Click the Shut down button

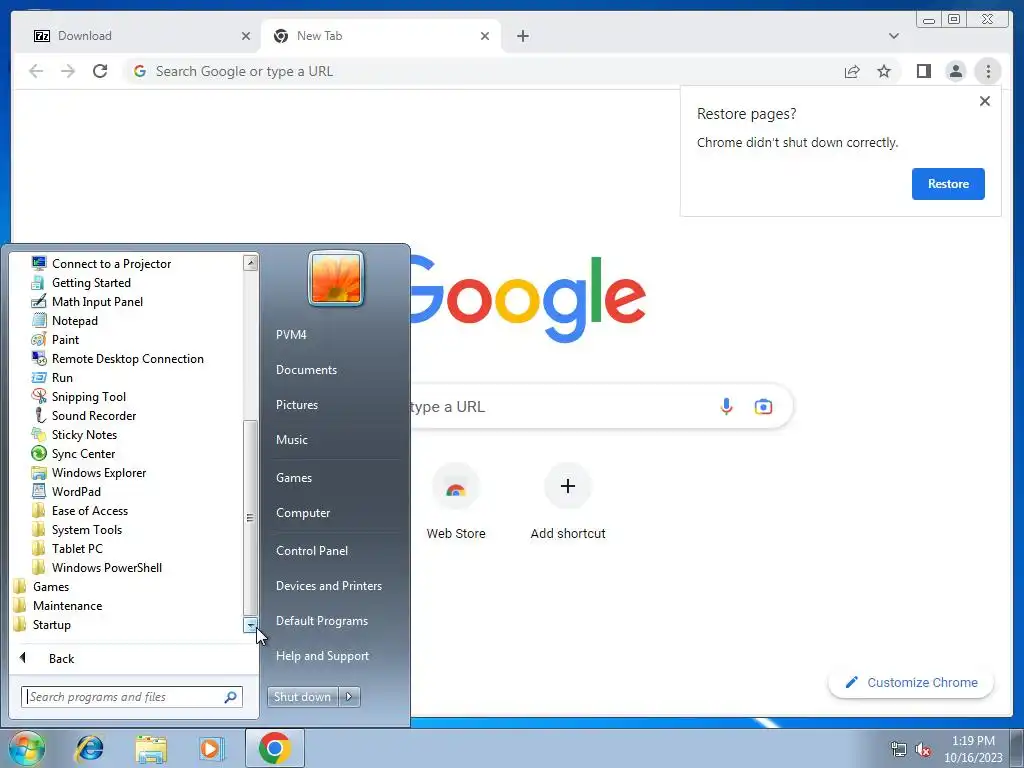(302, 697)
